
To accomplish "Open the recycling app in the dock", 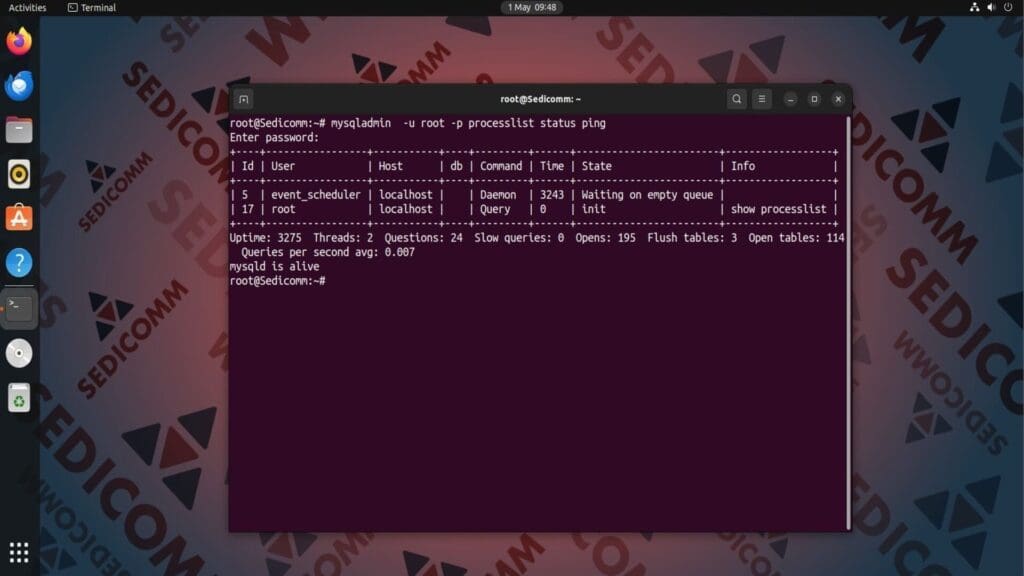I will click(19, 397).
